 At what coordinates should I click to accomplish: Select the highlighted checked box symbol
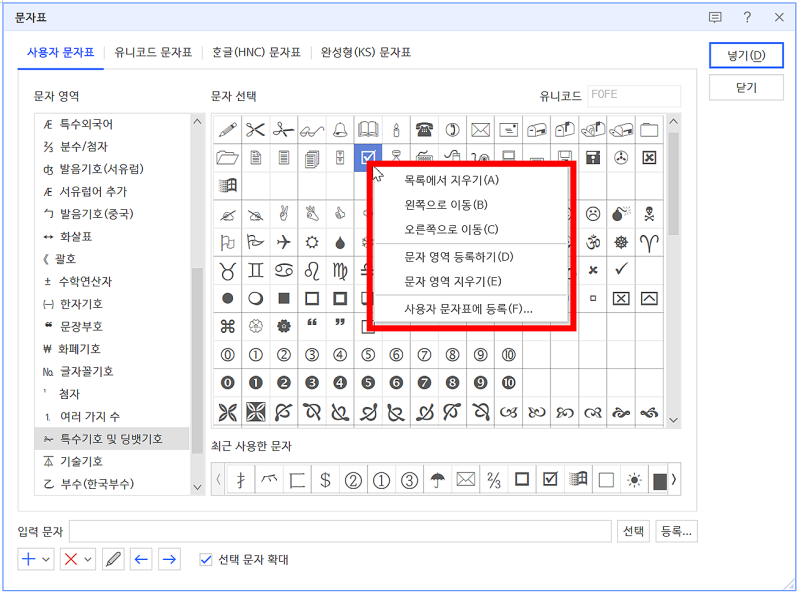tap(368, 158)
